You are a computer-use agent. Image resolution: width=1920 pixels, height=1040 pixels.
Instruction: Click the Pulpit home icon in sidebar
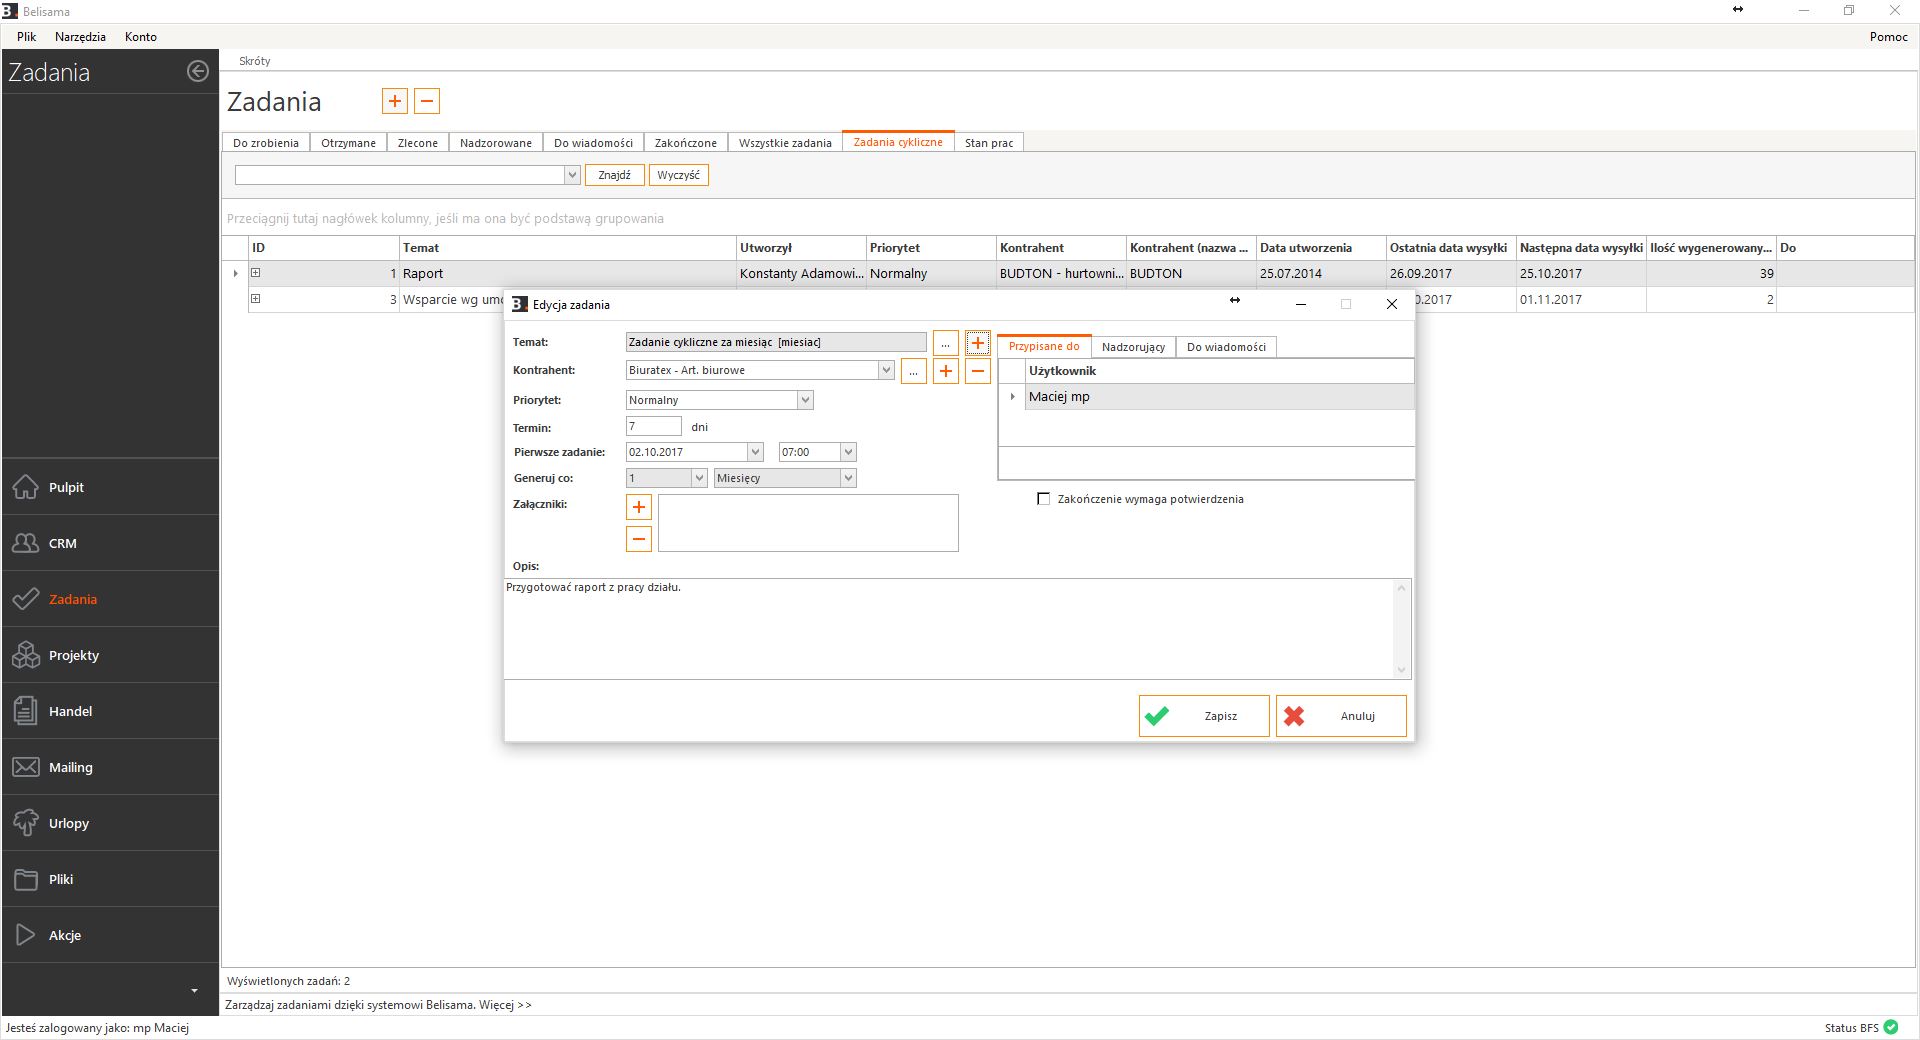click(x=26, y=487)
